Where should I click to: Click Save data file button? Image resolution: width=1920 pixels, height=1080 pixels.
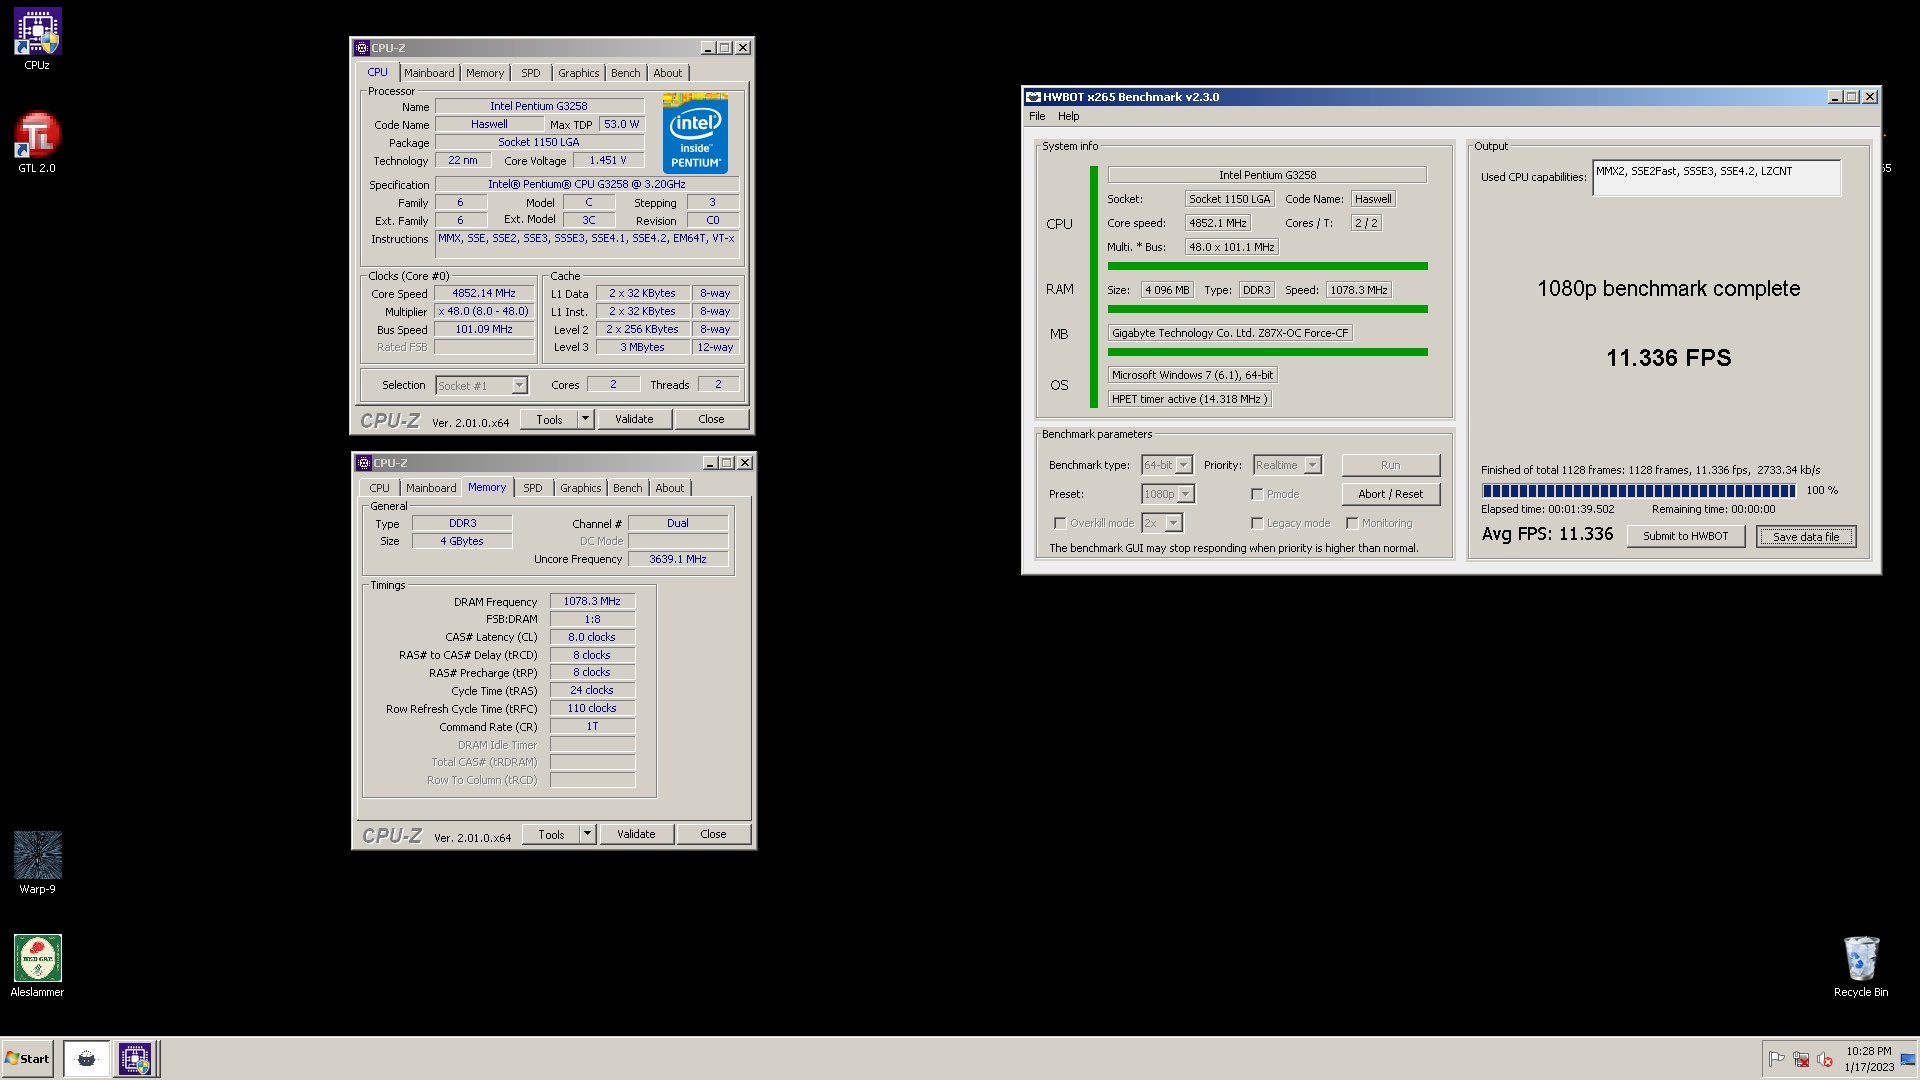coord(1806,536)
